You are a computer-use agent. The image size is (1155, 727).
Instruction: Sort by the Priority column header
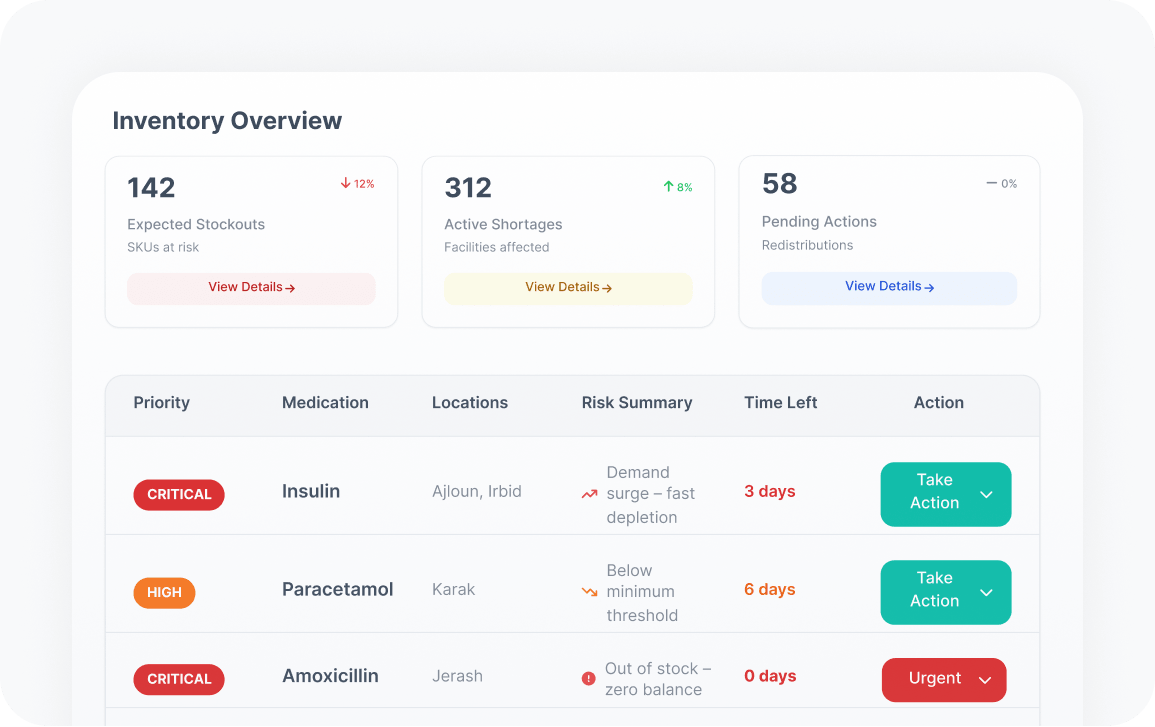click(x=161, y=403)
